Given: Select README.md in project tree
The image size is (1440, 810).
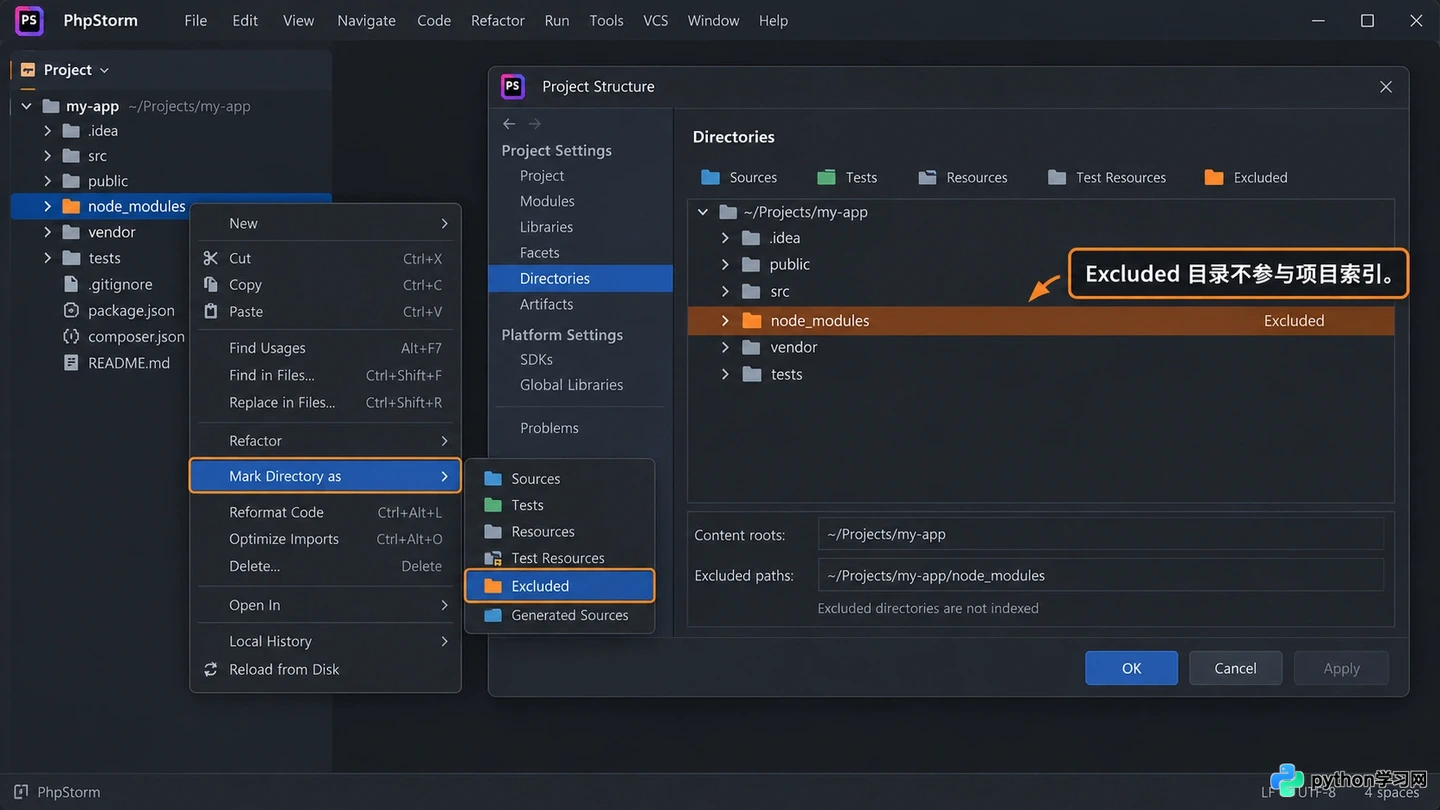Looking at the screenshot, I should 128,363.
